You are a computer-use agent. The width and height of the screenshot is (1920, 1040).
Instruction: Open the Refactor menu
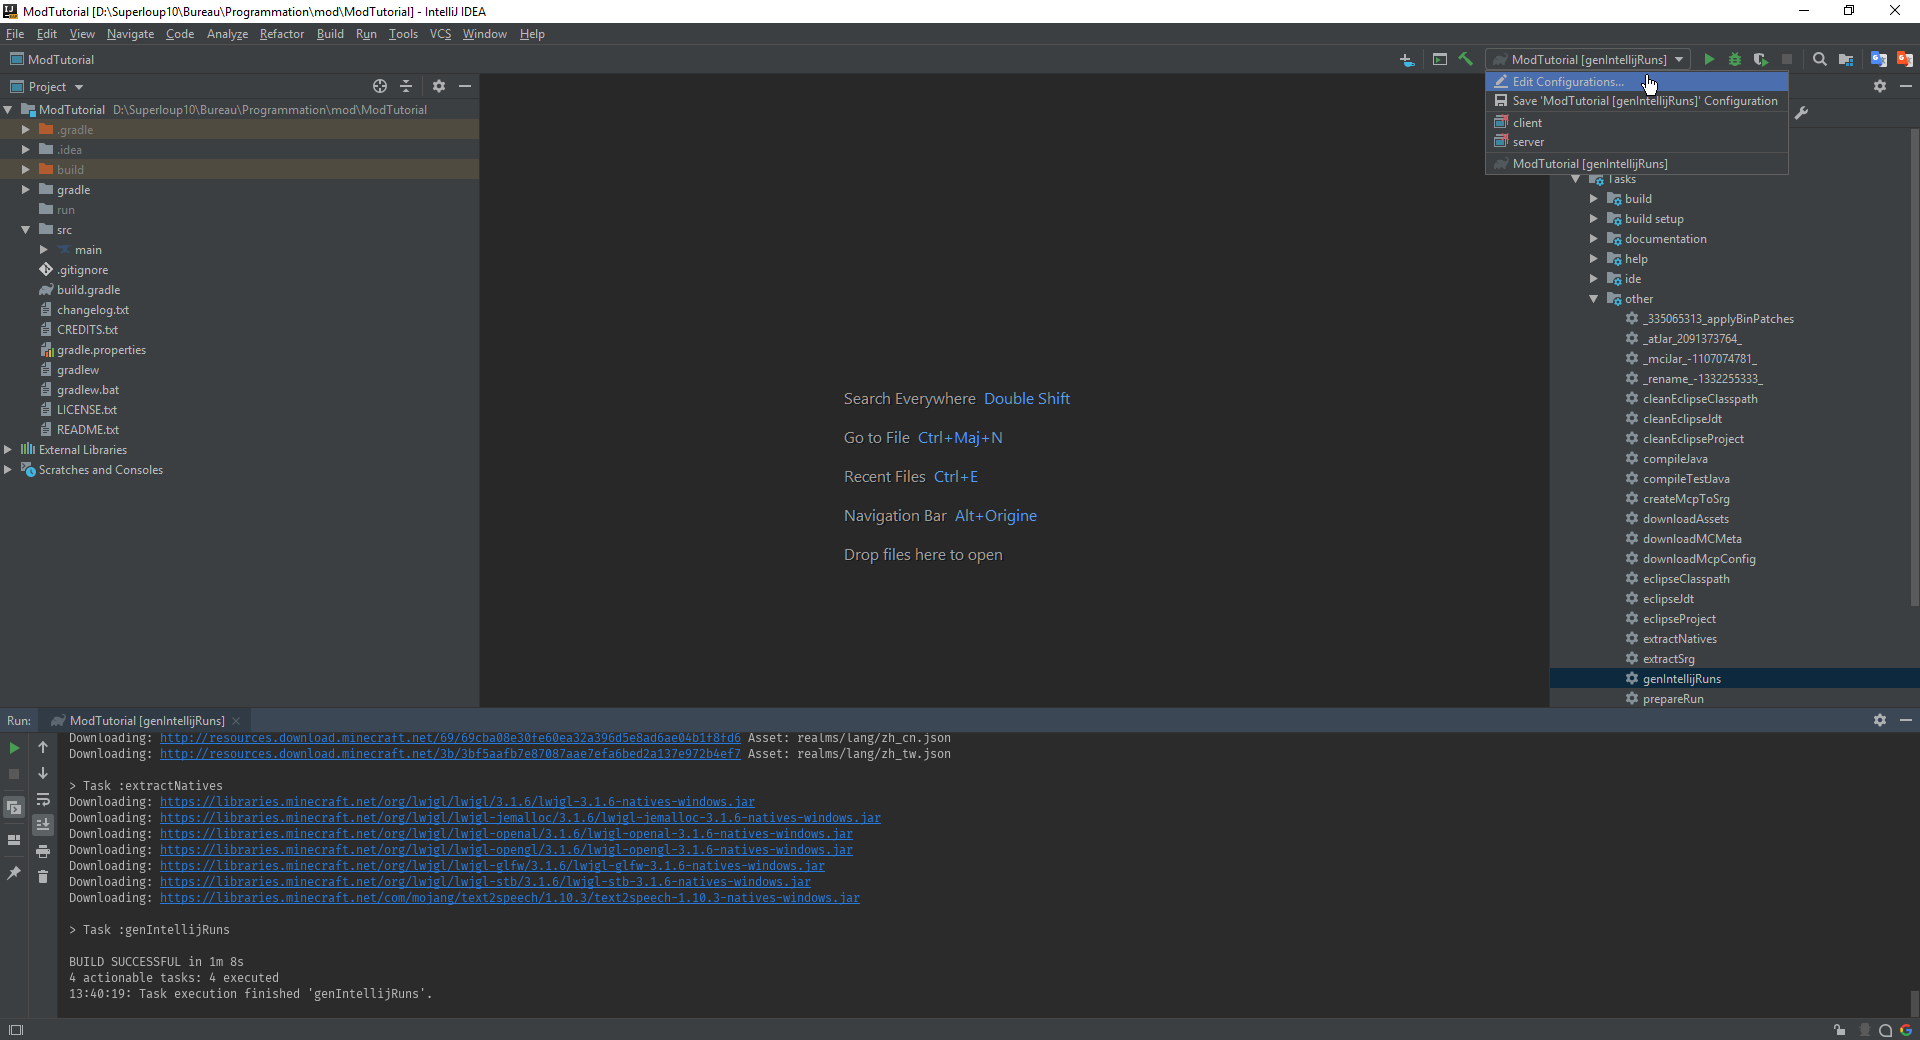[281, 34]
